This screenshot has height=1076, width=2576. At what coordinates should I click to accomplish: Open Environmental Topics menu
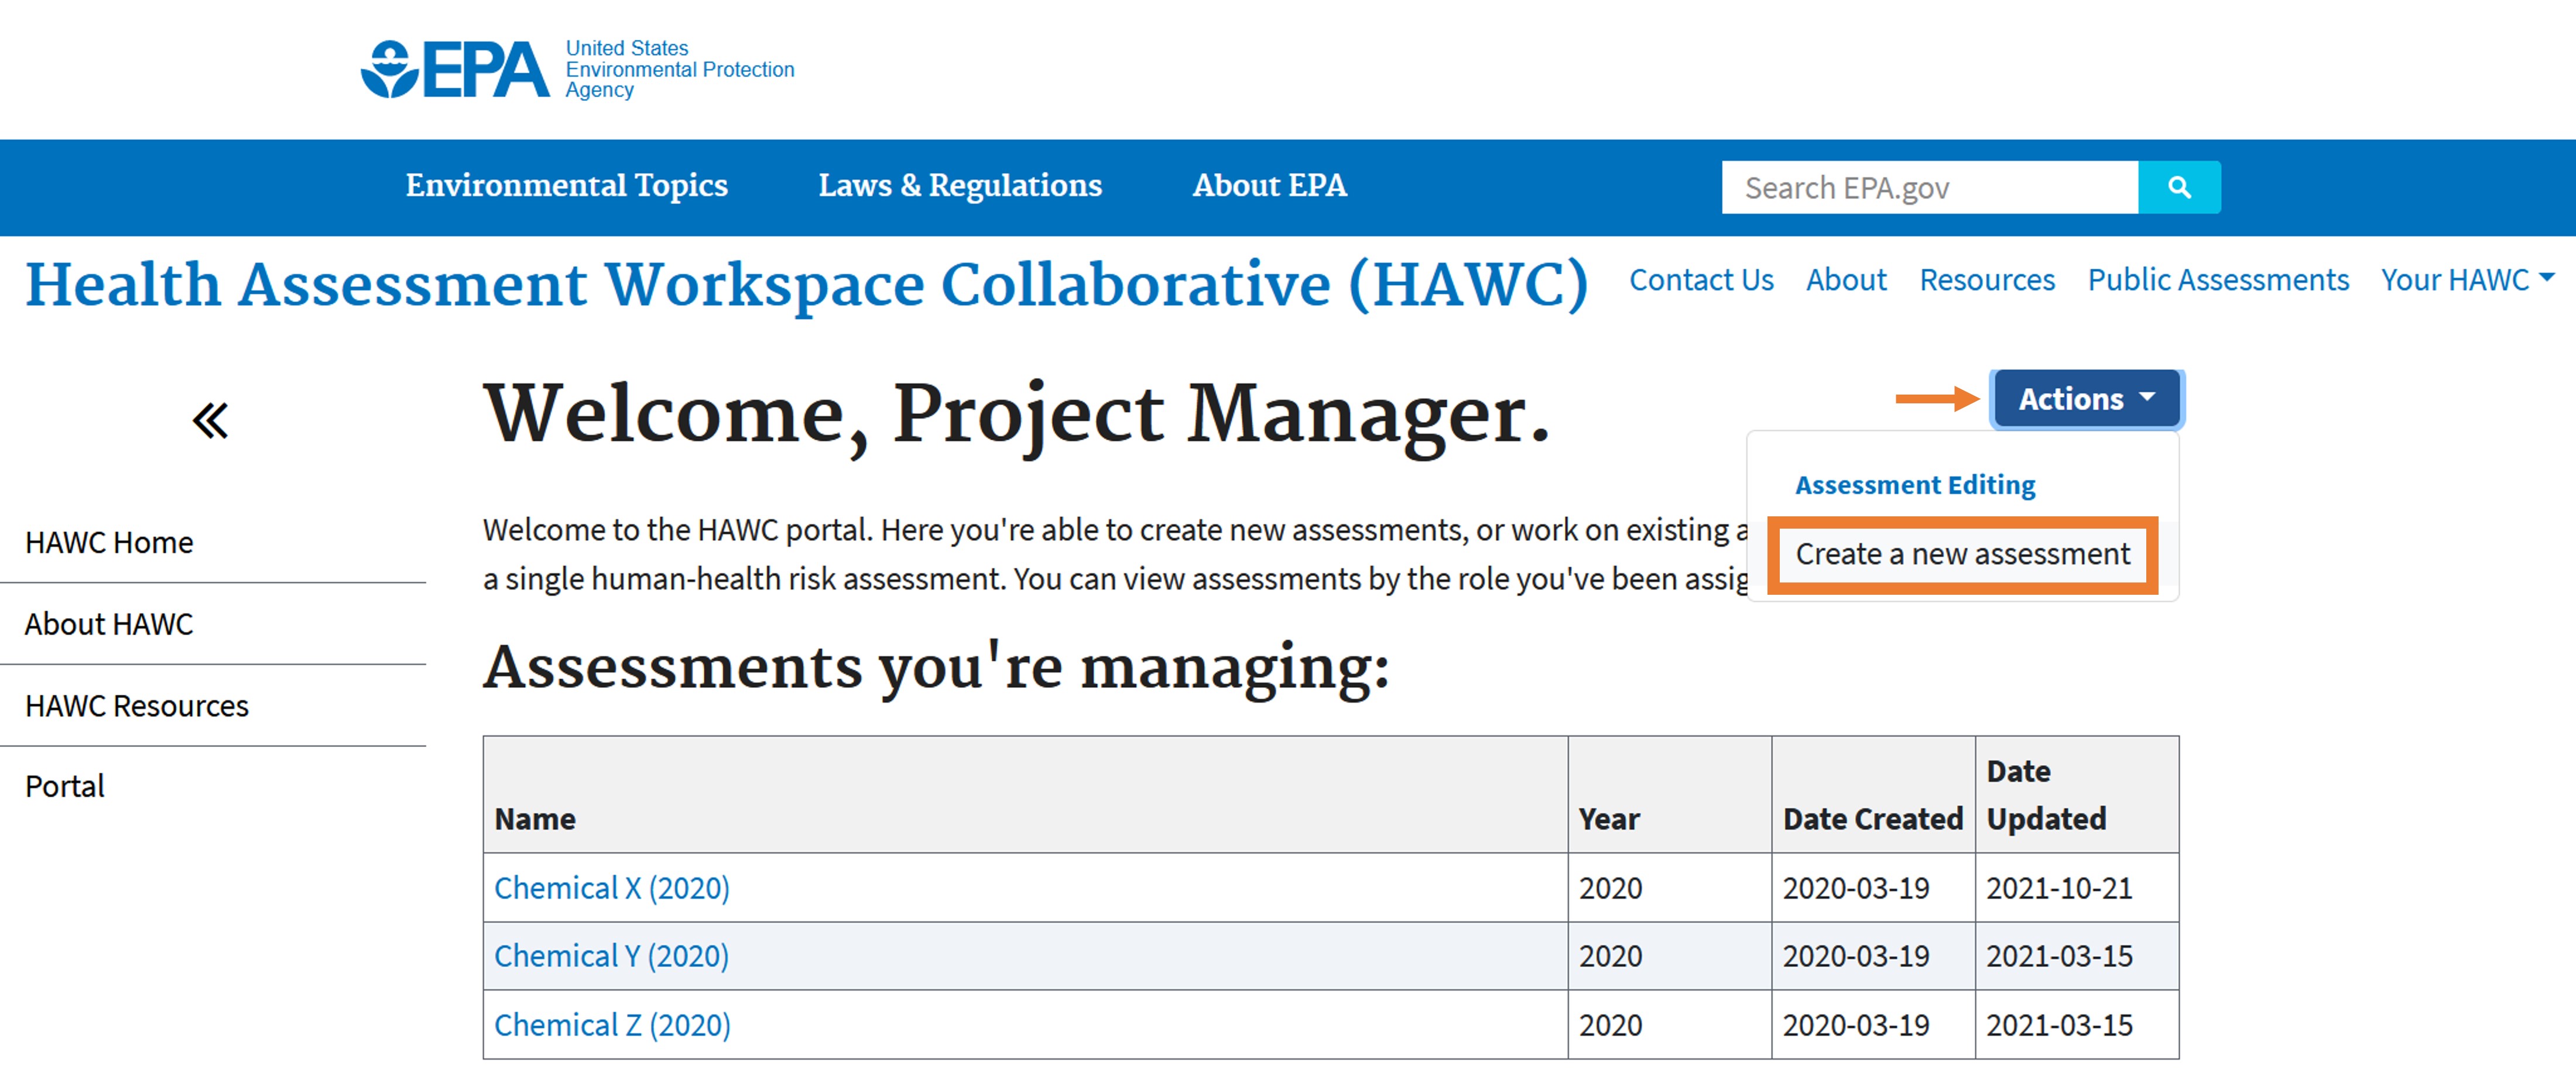coord(566,186)
